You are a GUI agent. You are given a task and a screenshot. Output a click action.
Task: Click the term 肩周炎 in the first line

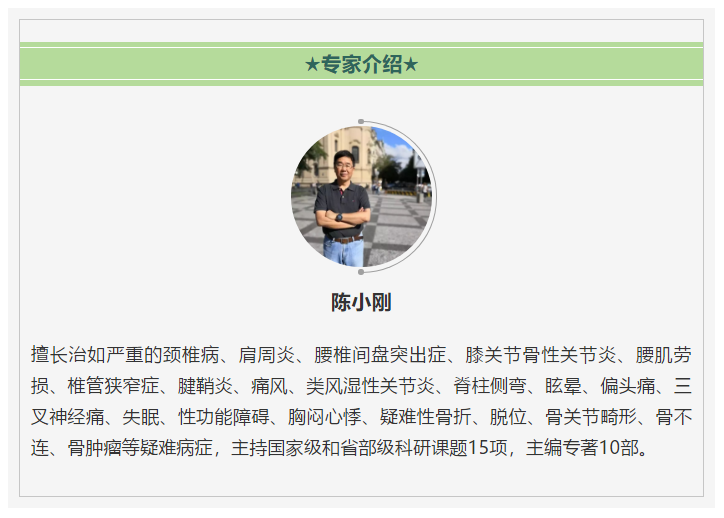coord(267,355)
